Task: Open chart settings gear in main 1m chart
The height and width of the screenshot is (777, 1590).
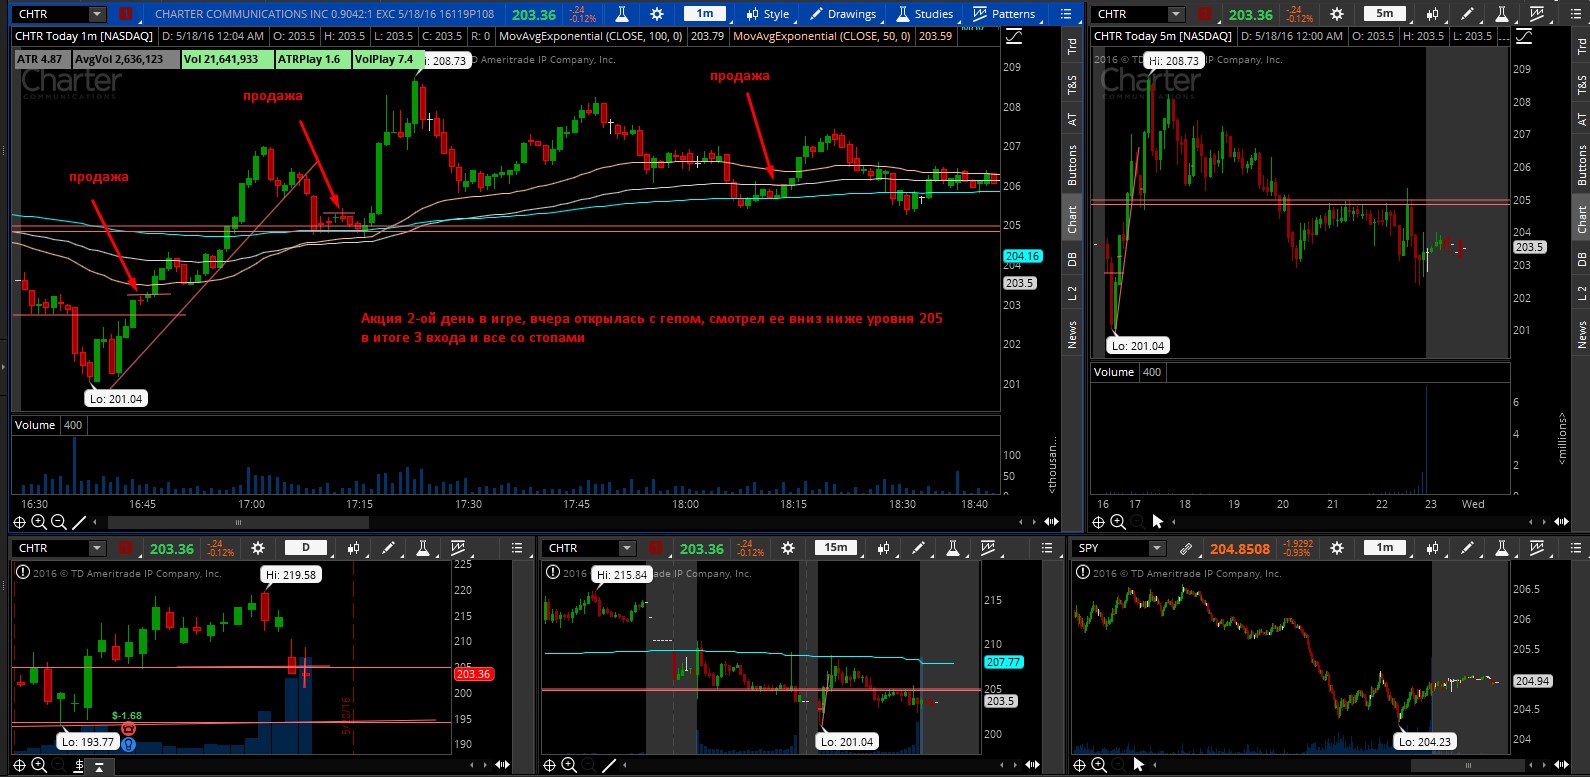Action: 656,14
